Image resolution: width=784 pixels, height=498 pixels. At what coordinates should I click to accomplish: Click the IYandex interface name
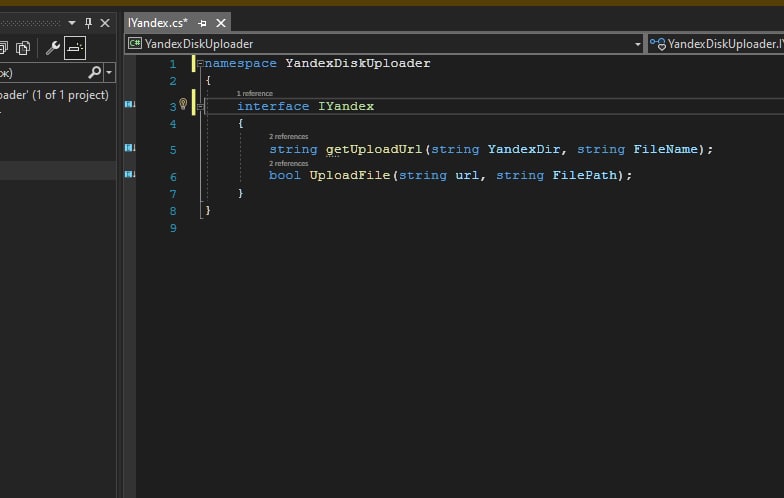point(346,106)
